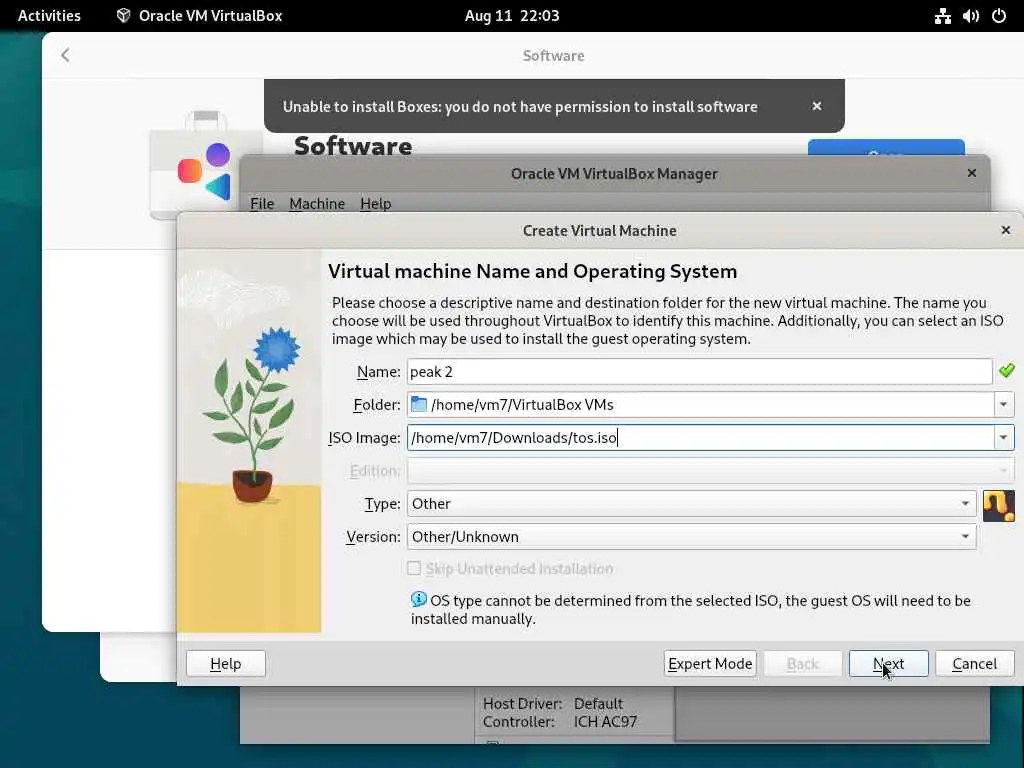Viewport: 1024px width, 768px height.
Task: Open the Machine menu in VirtualBox Manager
Action: click(x=317, y=204)
